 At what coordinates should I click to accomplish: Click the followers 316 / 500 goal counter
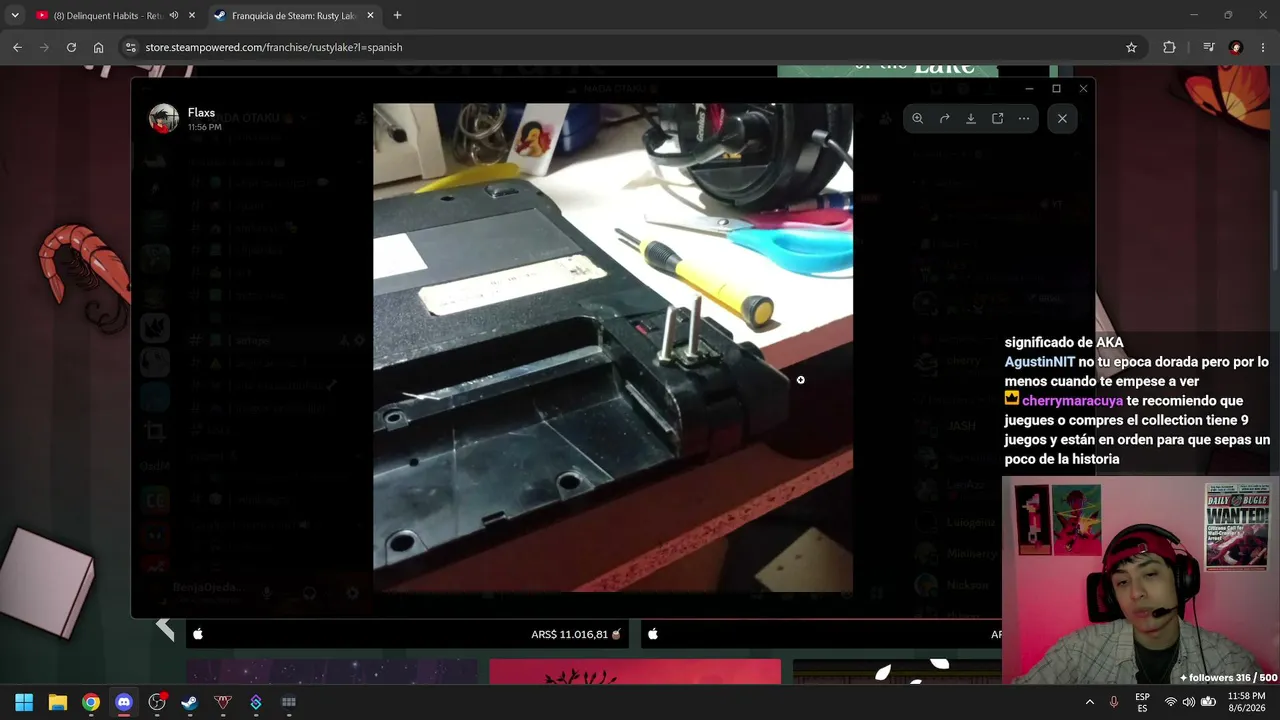tap(1228, 677)
